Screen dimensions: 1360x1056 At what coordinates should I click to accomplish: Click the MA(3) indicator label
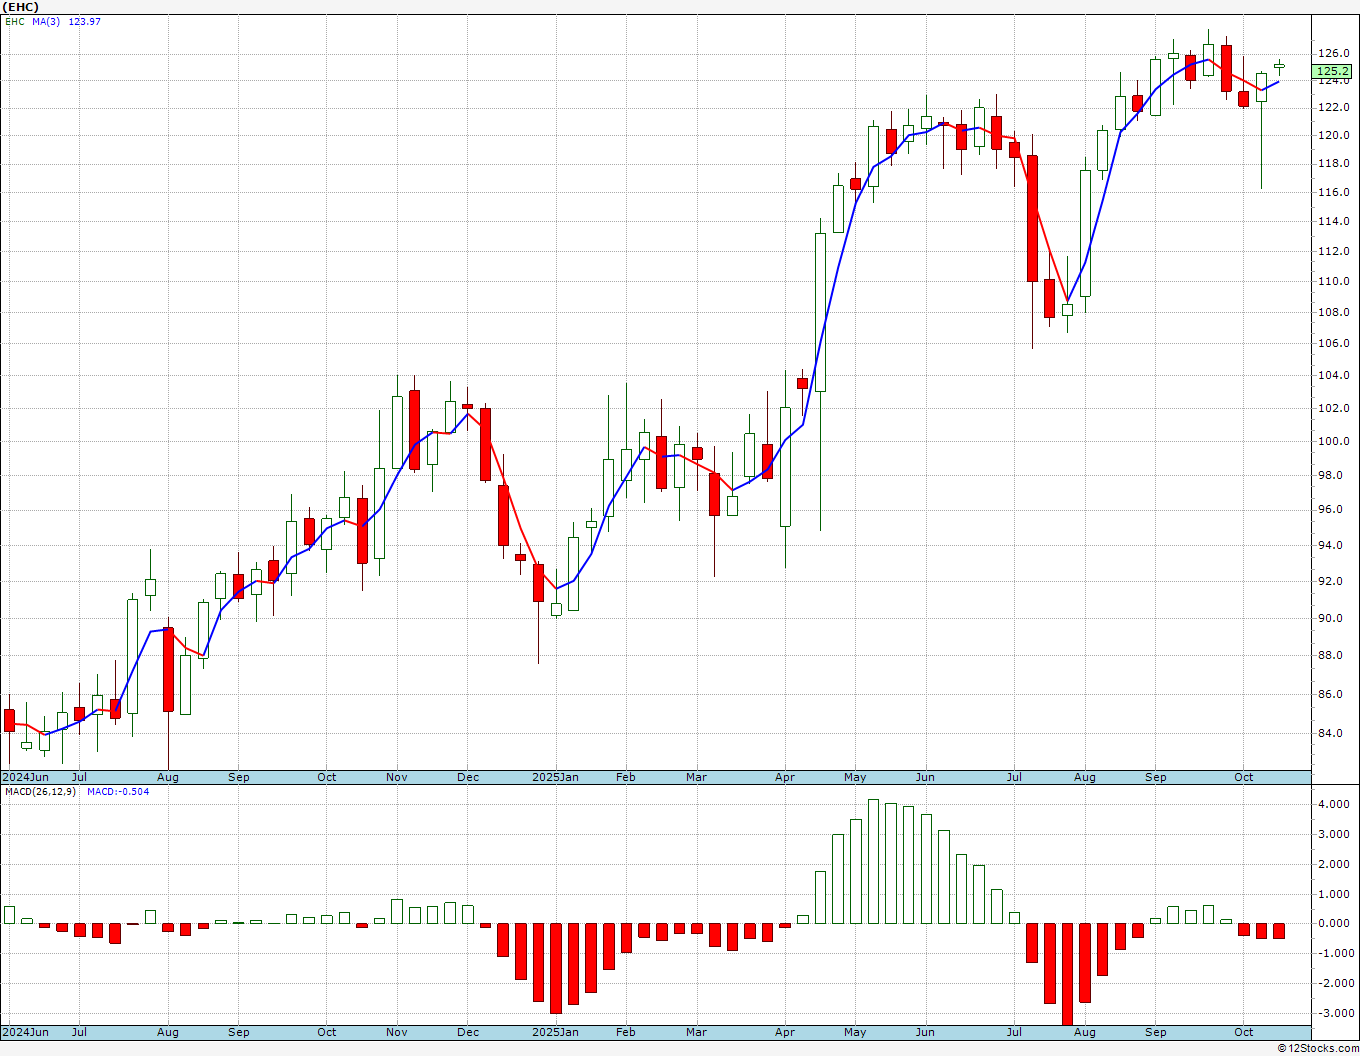coord(47,22)
